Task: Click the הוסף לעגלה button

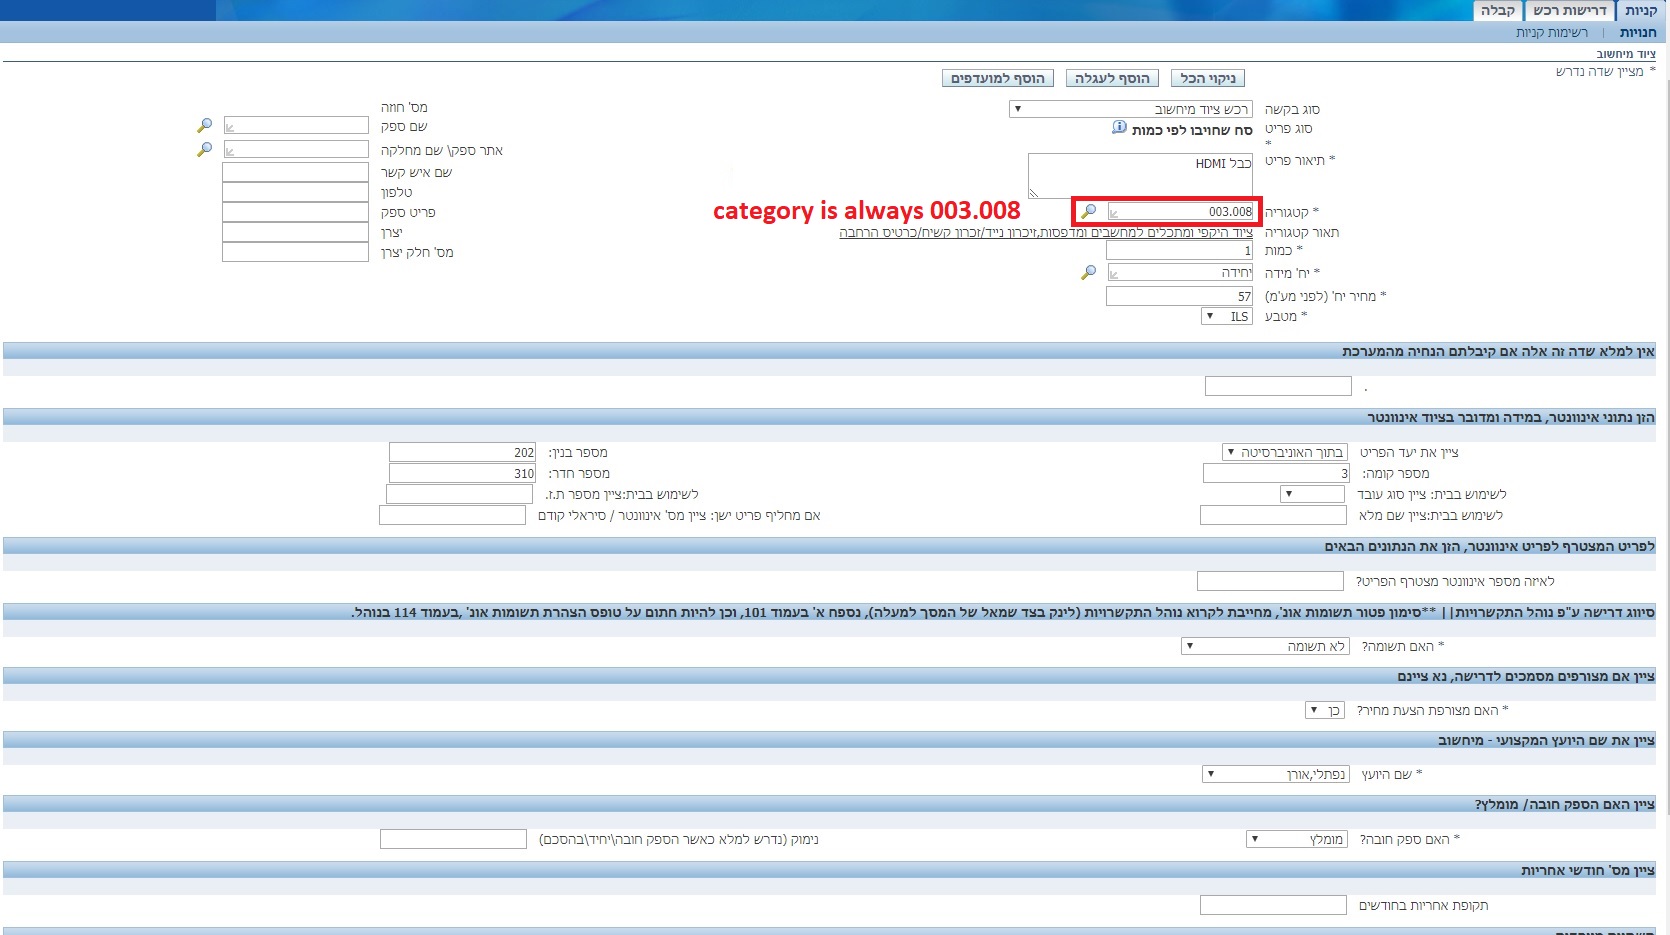Action: point(1112,78)
